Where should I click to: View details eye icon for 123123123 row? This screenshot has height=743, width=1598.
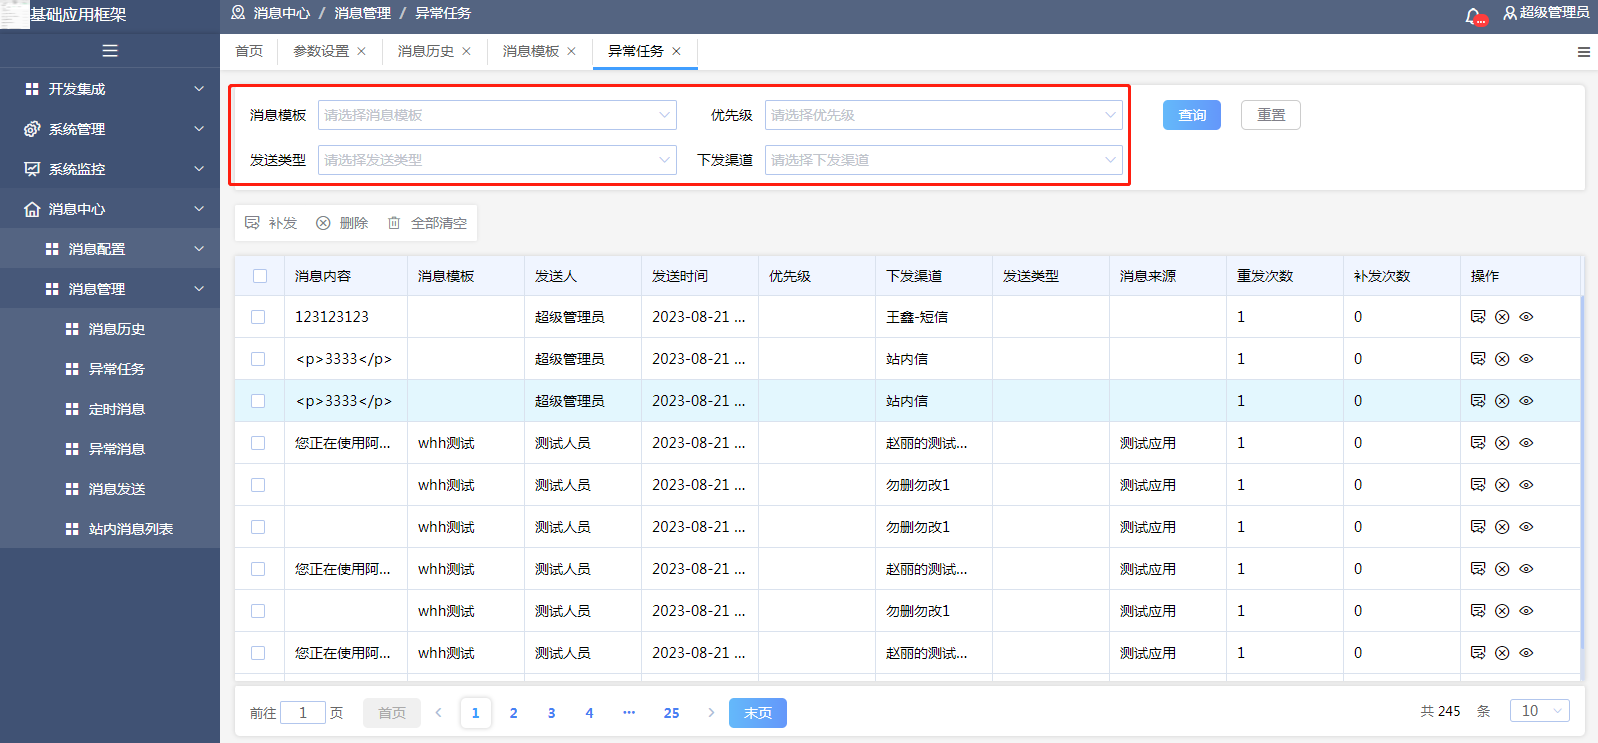click(1526, 317)
